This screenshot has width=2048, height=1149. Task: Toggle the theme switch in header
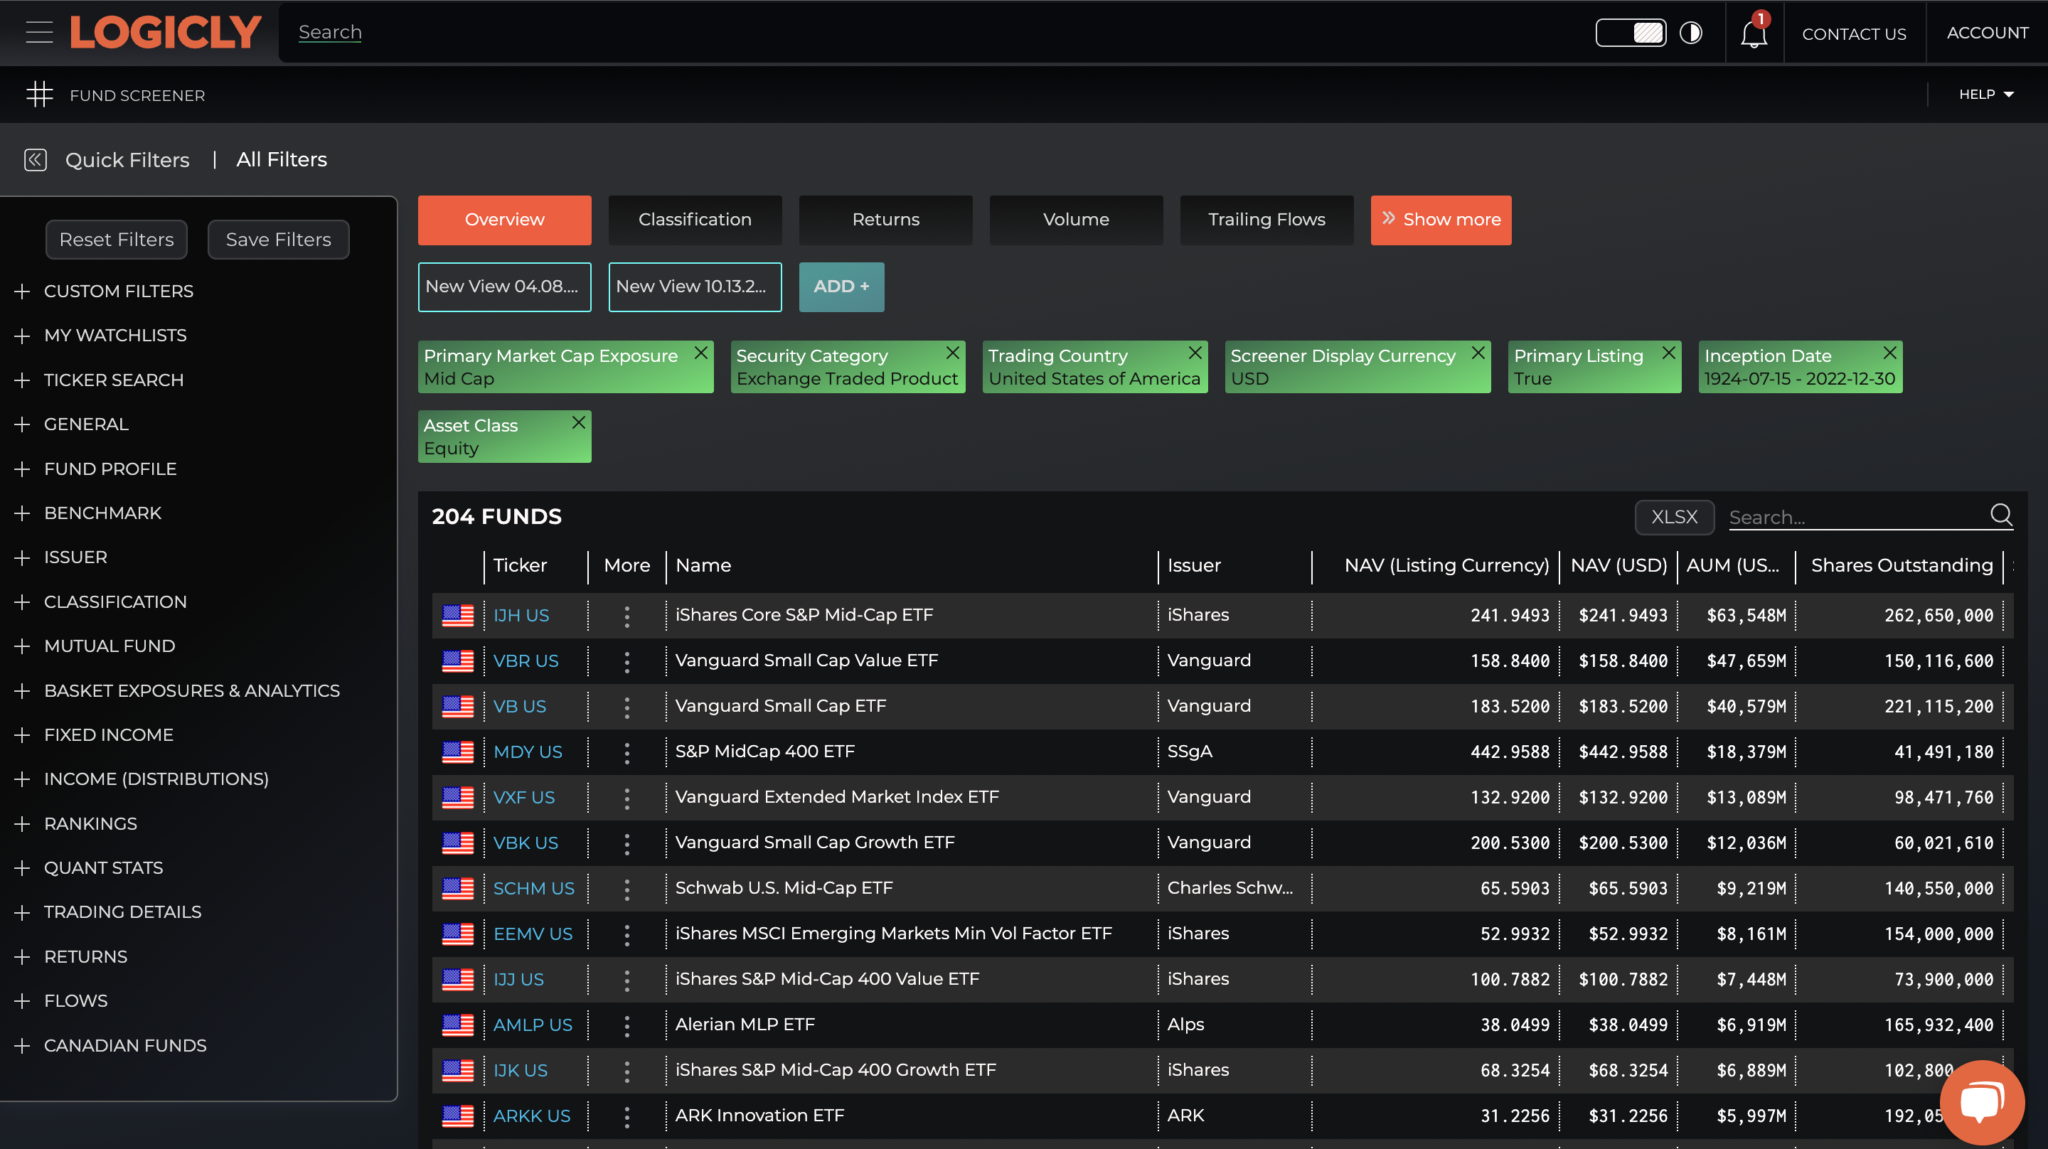(1630, 33)
